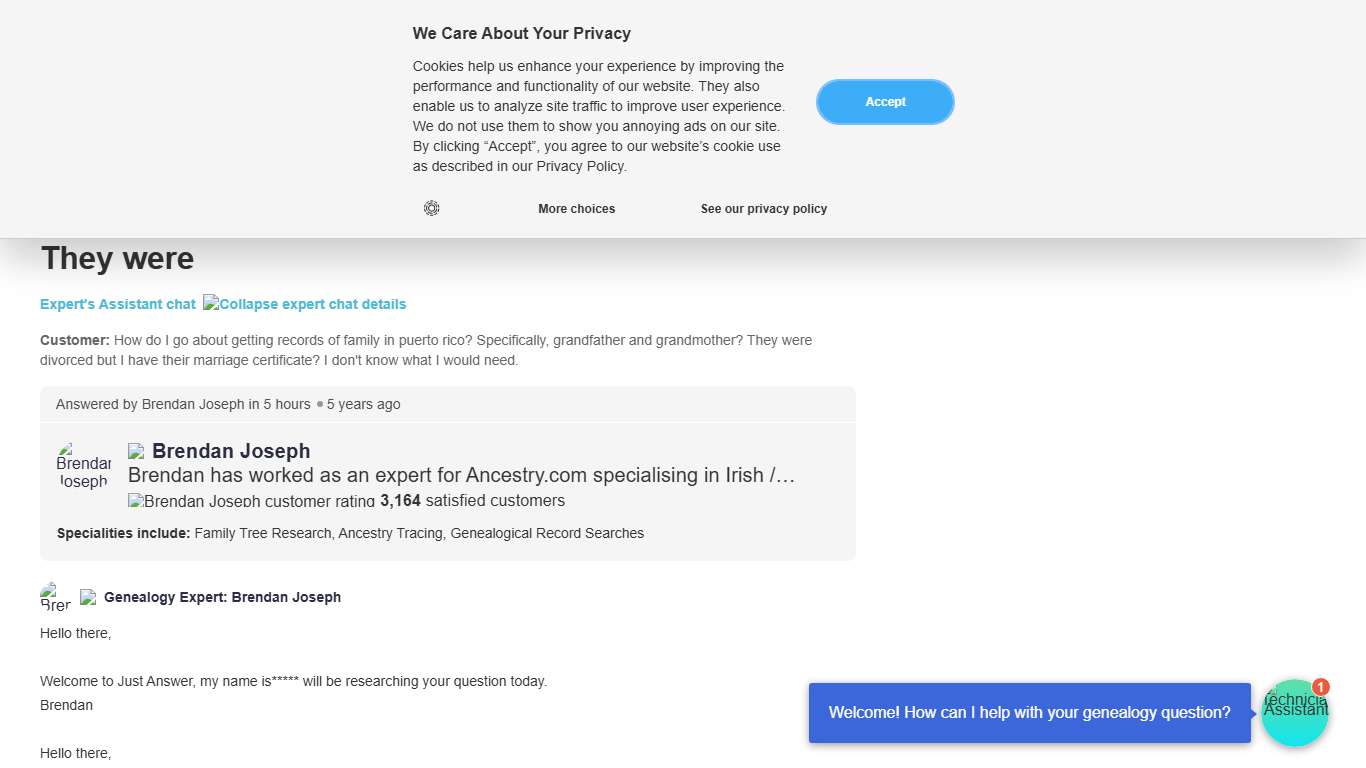1366x768 pixels.
Task: Expand Brendan's truncated Ancestry.com bio text
Action: (x=461, y=475)
